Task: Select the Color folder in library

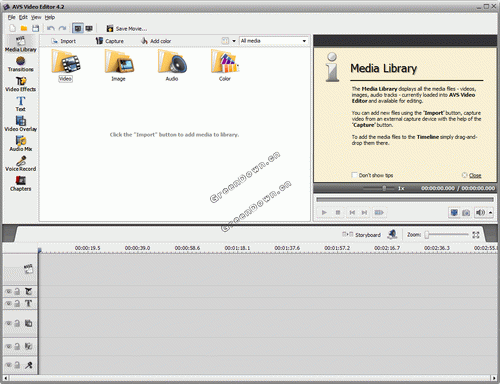Action: tap(225, 65)
